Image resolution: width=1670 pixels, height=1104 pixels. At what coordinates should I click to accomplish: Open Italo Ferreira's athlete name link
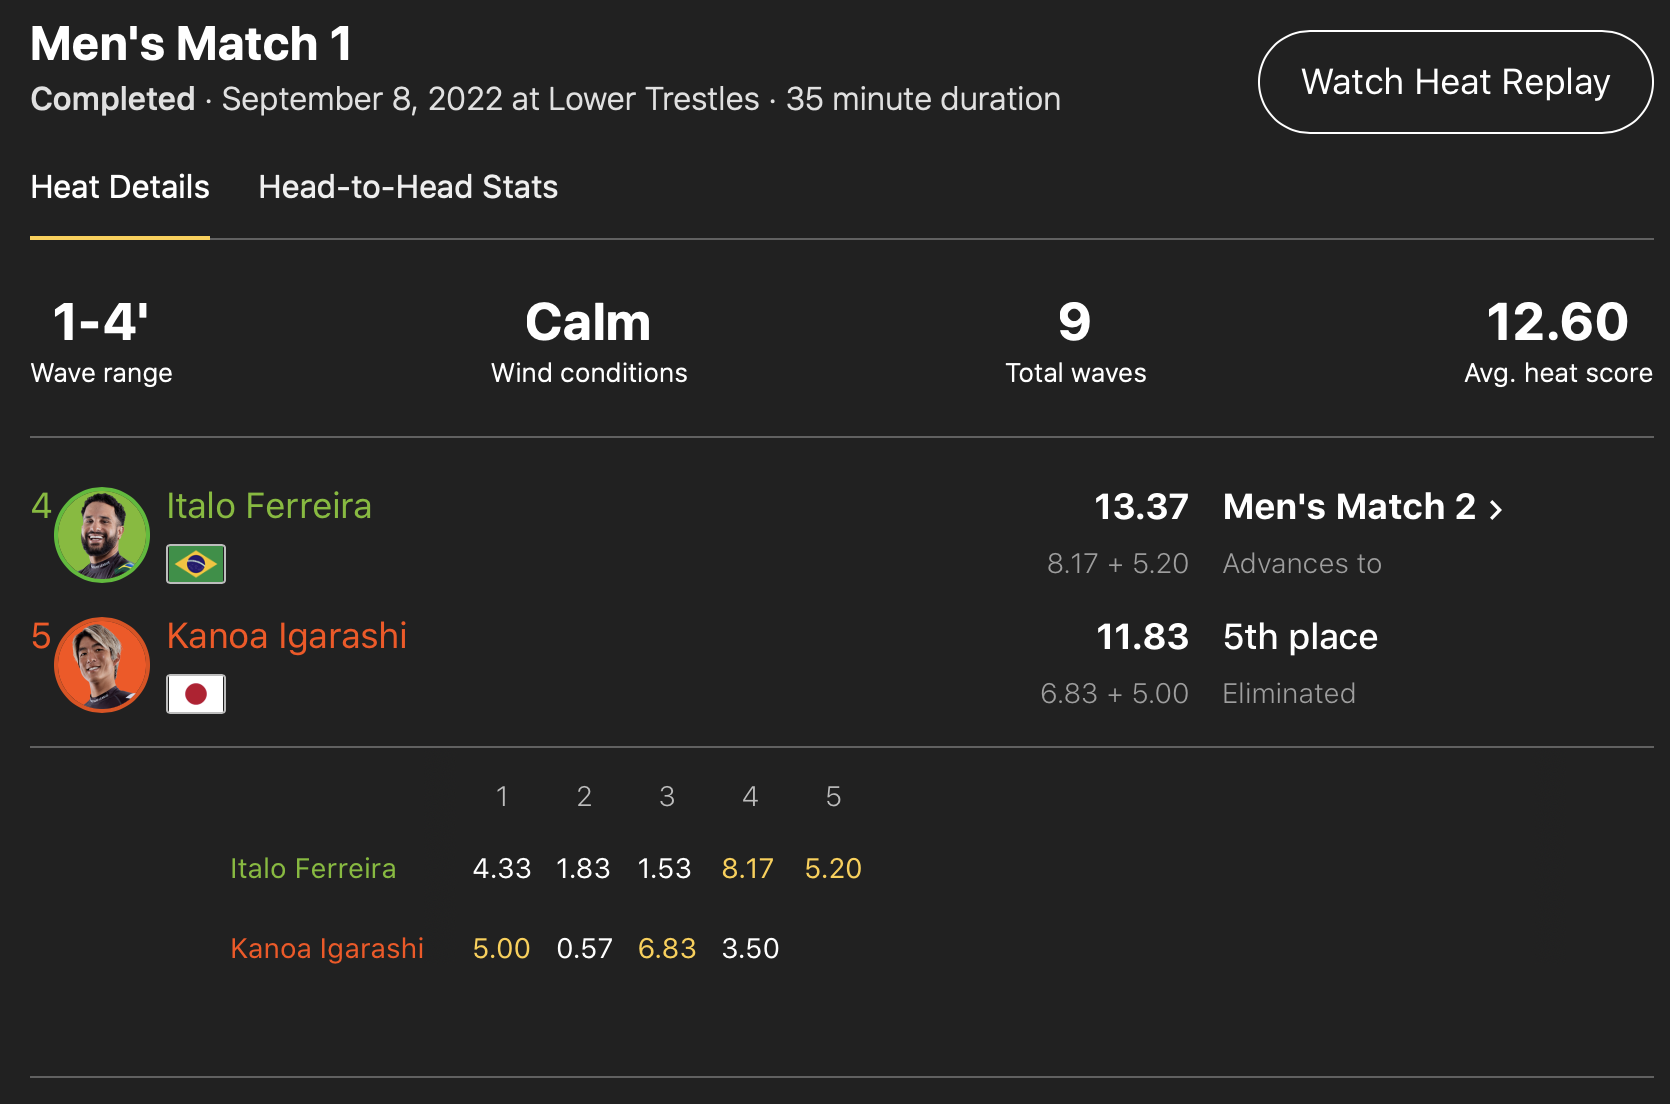[269, 506]
